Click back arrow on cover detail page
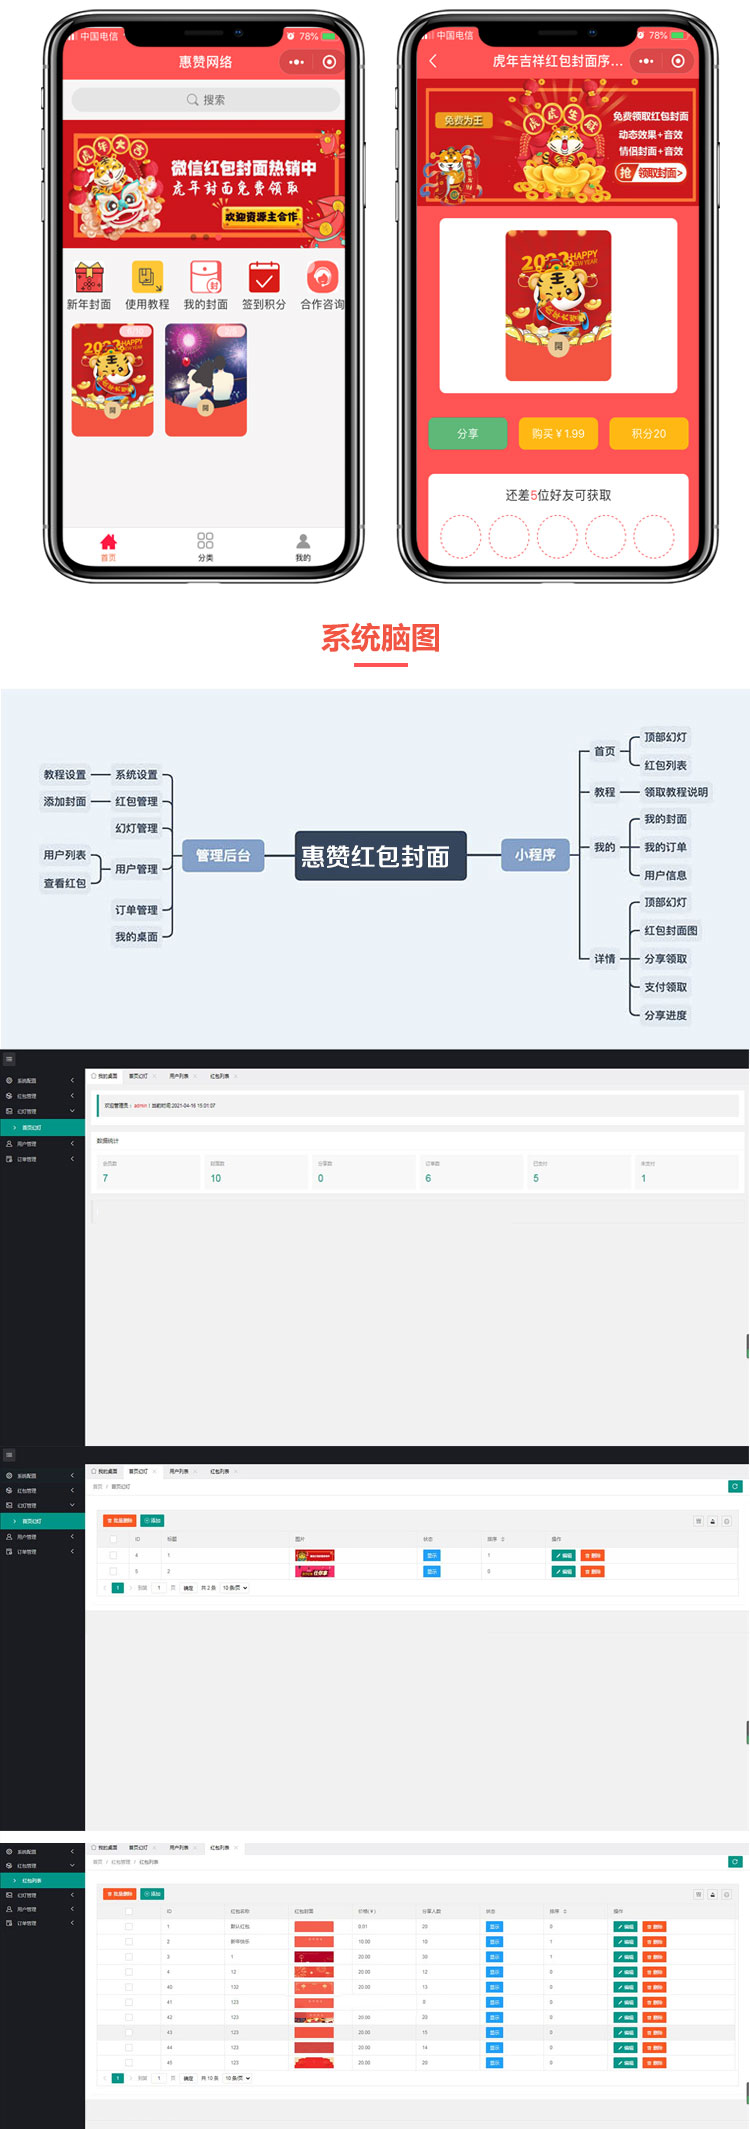 (433, 62)
